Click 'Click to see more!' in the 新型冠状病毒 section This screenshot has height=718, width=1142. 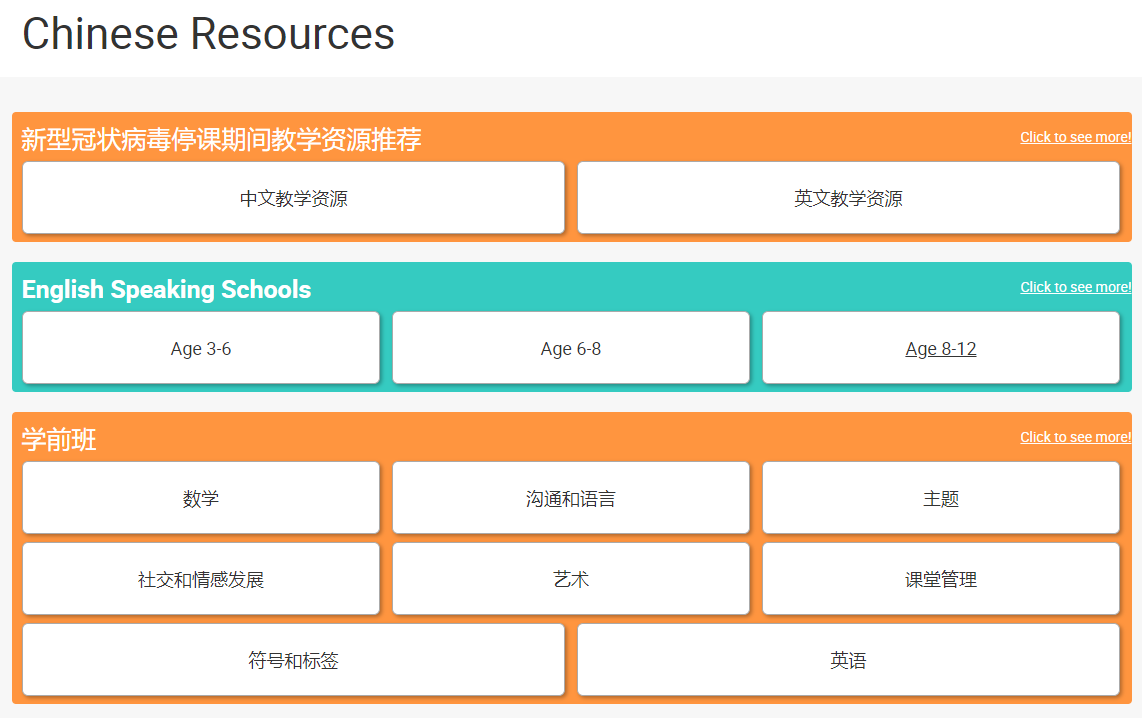(x=1076, y=137)
